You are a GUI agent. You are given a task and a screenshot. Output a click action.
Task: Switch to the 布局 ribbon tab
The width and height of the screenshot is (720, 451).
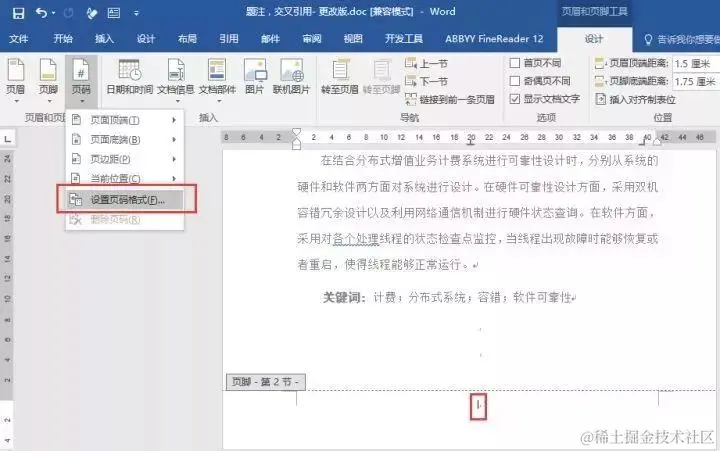(187, 39)
